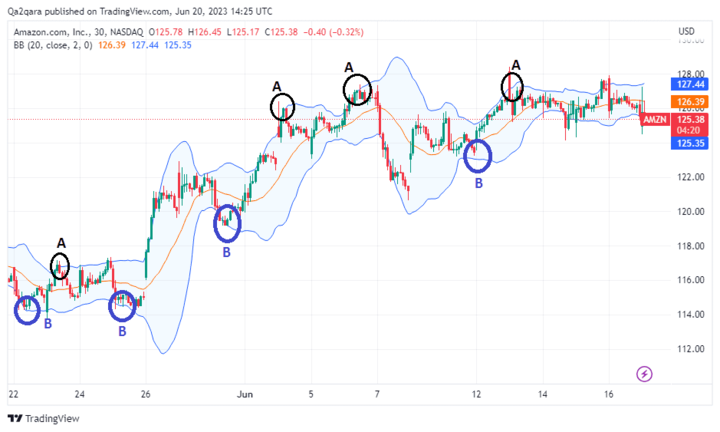Viewport: 720px width, 432px height.
Task: Click the purple lightning bolt icon
Action: coord(645,374)
